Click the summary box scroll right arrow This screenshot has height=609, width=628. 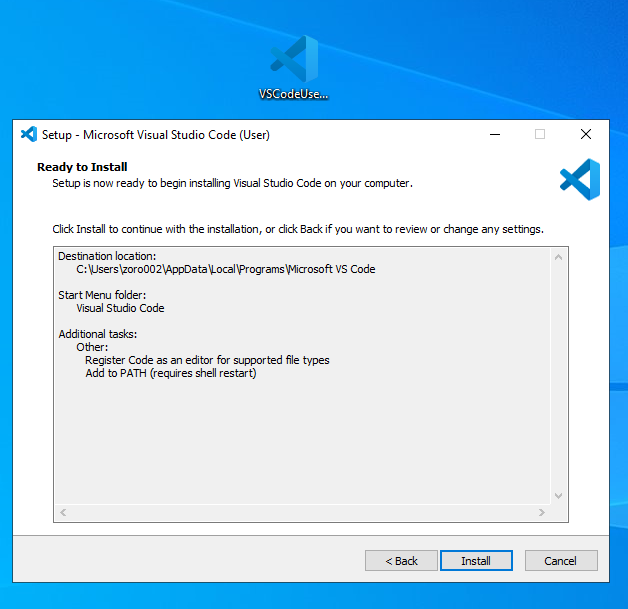coord(541,512)
